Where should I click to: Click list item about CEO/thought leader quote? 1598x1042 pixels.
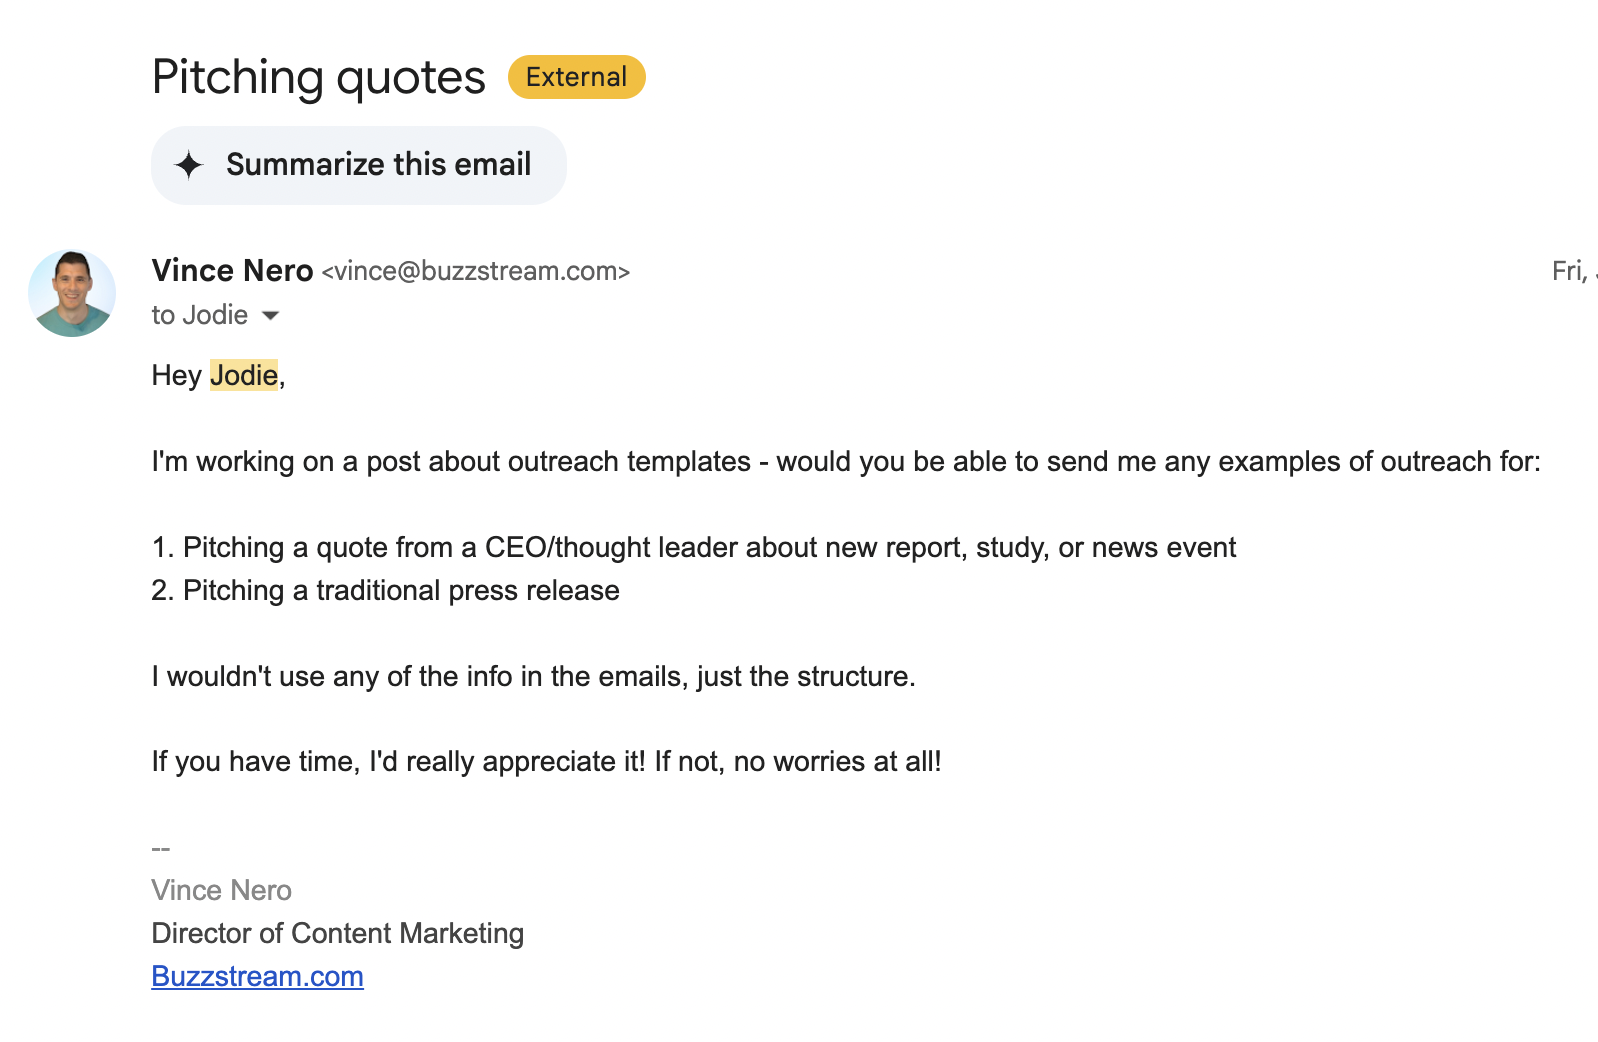[x=693, y=547]
